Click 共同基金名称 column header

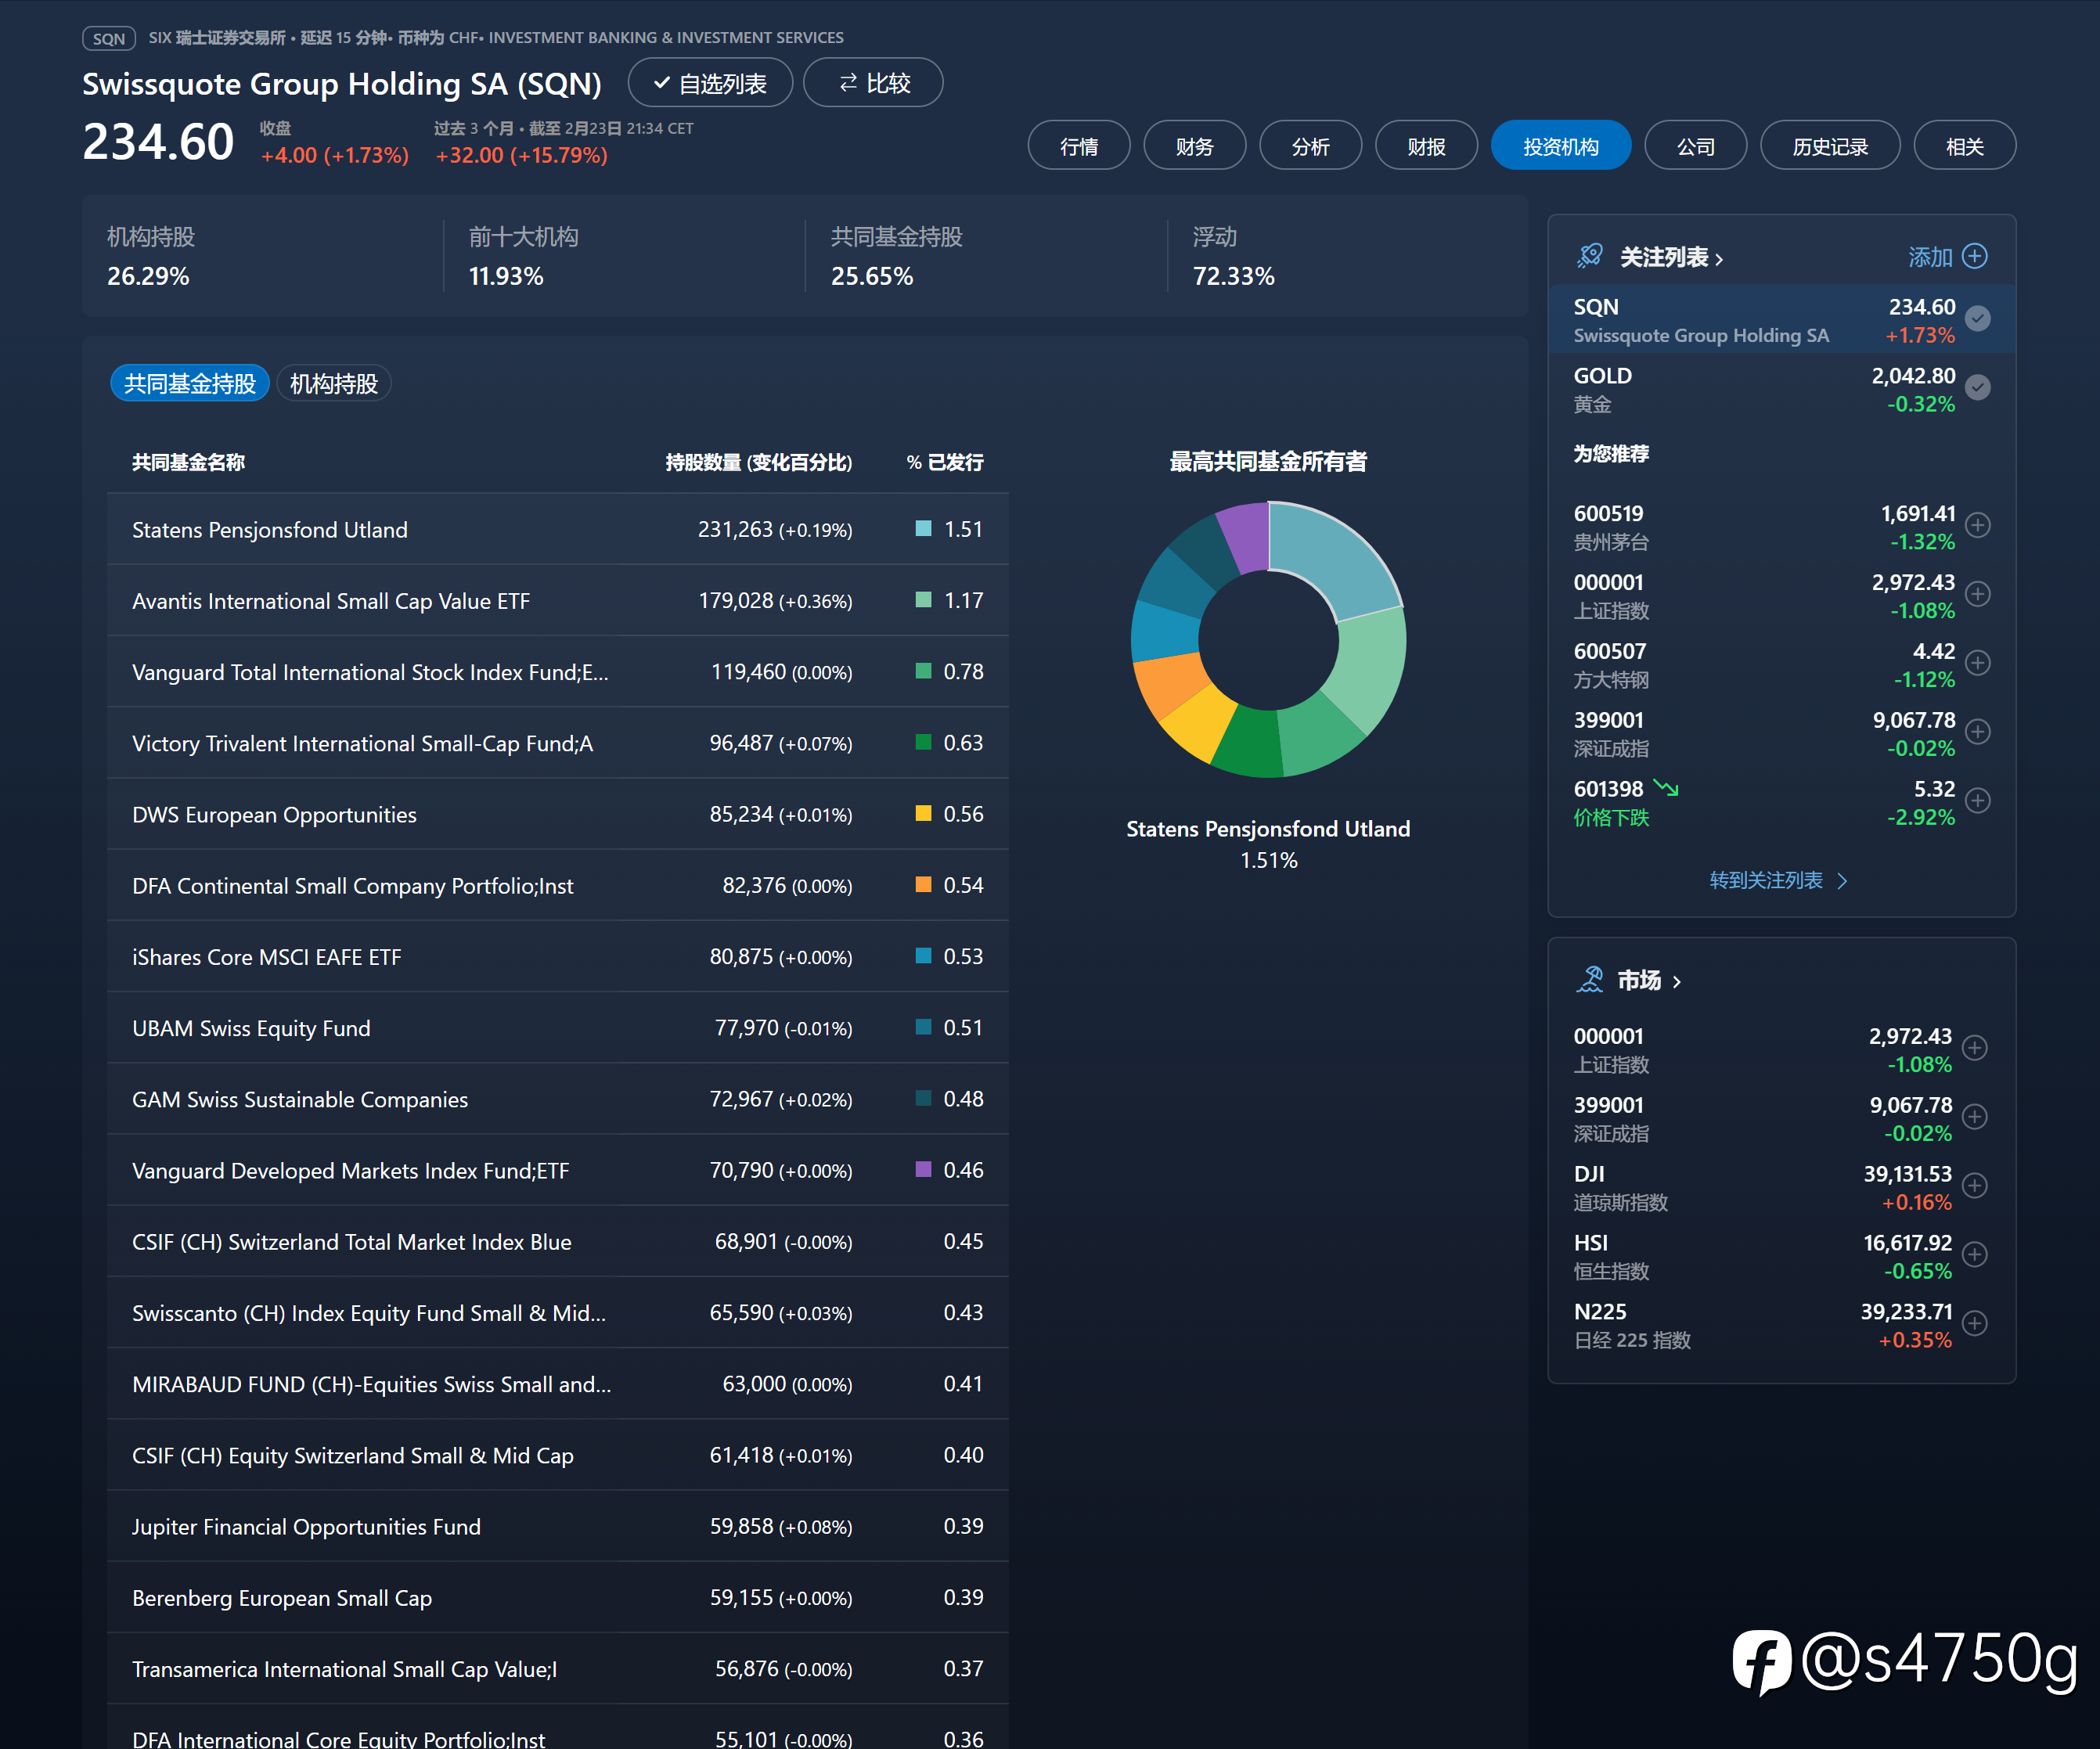[x=189, y=462]
